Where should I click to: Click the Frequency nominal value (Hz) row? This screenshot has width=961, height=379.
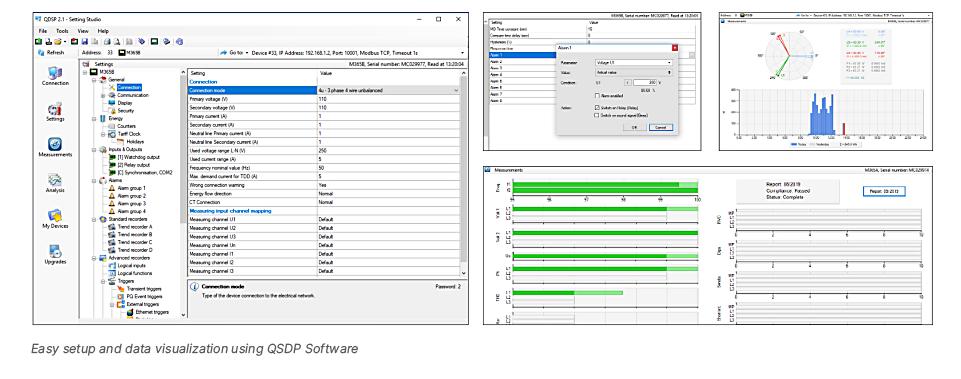(x=323, y=167)
